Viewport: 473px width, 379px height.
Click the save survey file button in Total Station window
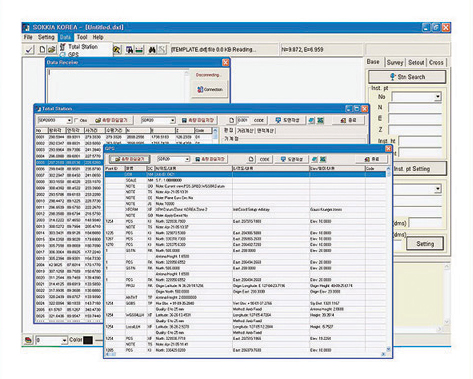(198, 120)
